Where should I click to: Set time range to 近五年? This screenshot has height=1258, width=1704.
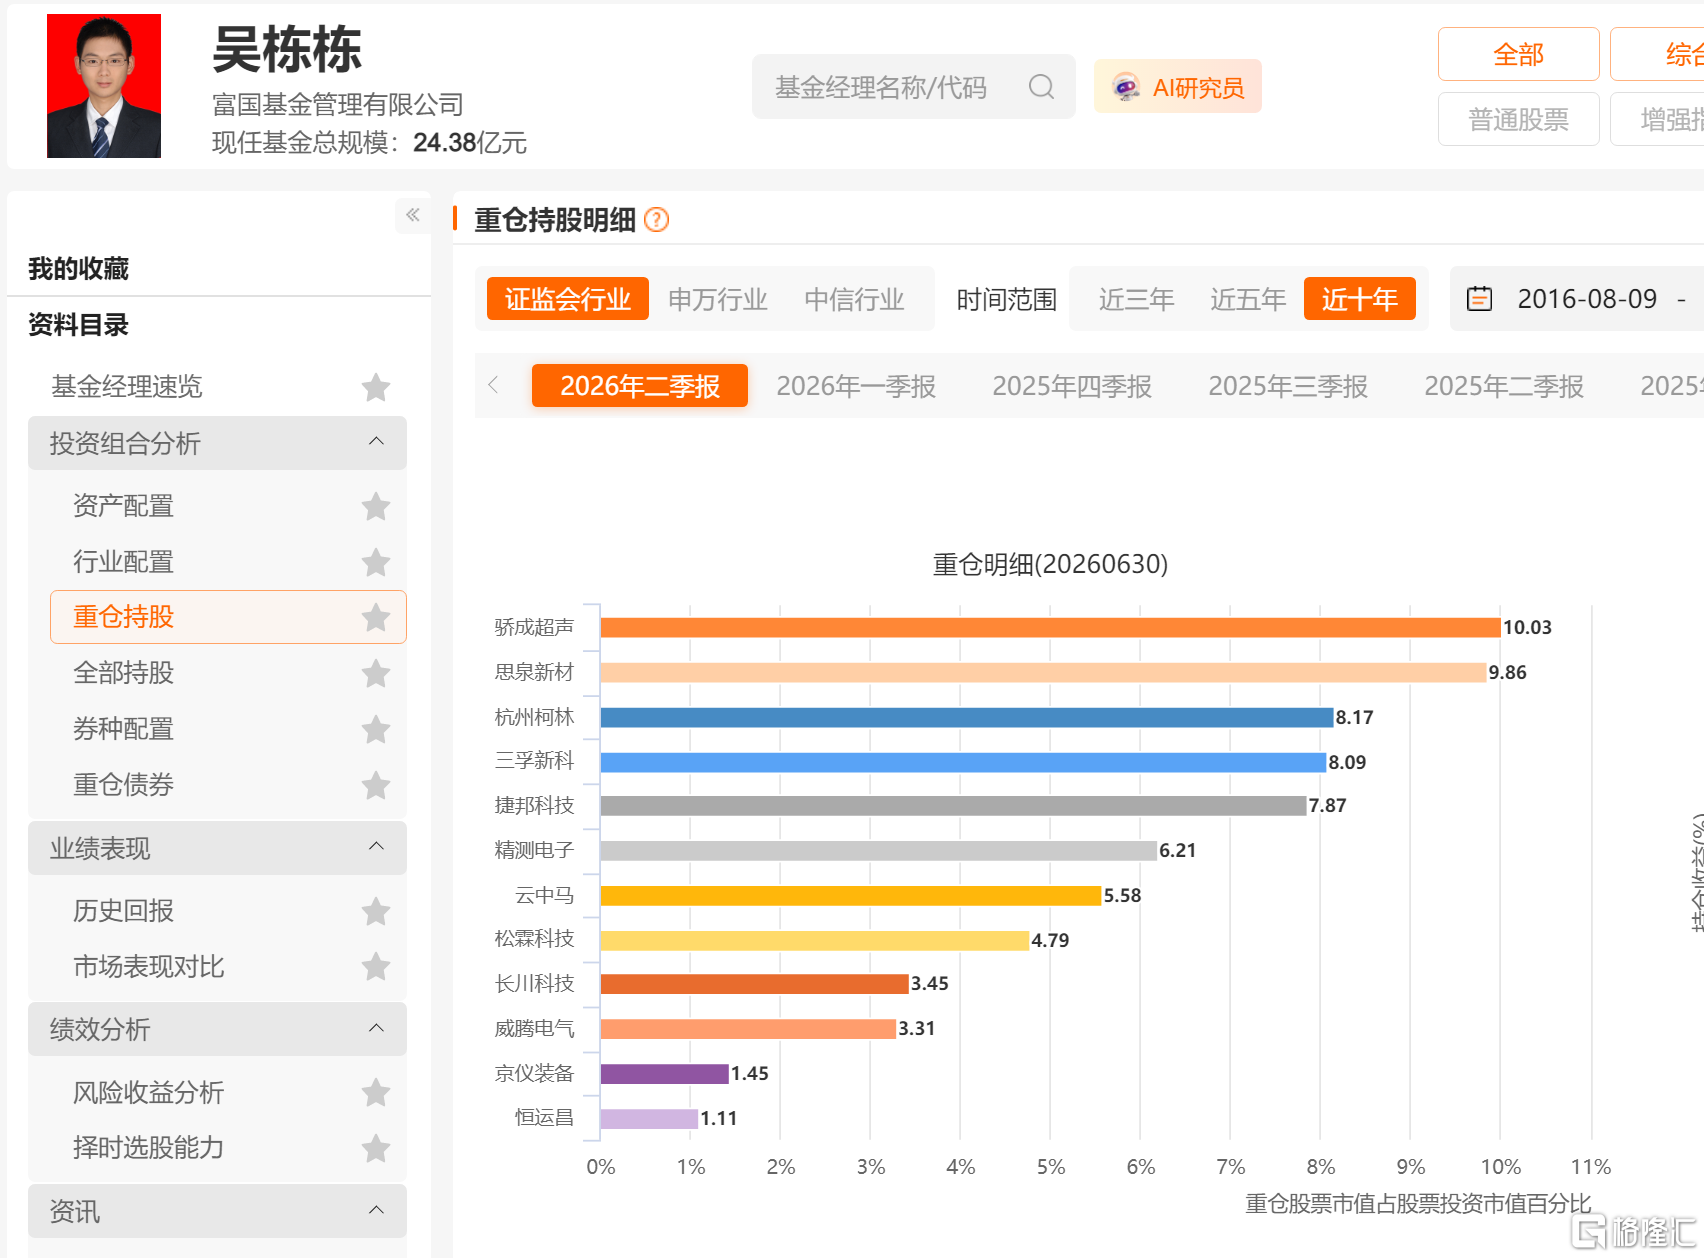pos(1248,299)
